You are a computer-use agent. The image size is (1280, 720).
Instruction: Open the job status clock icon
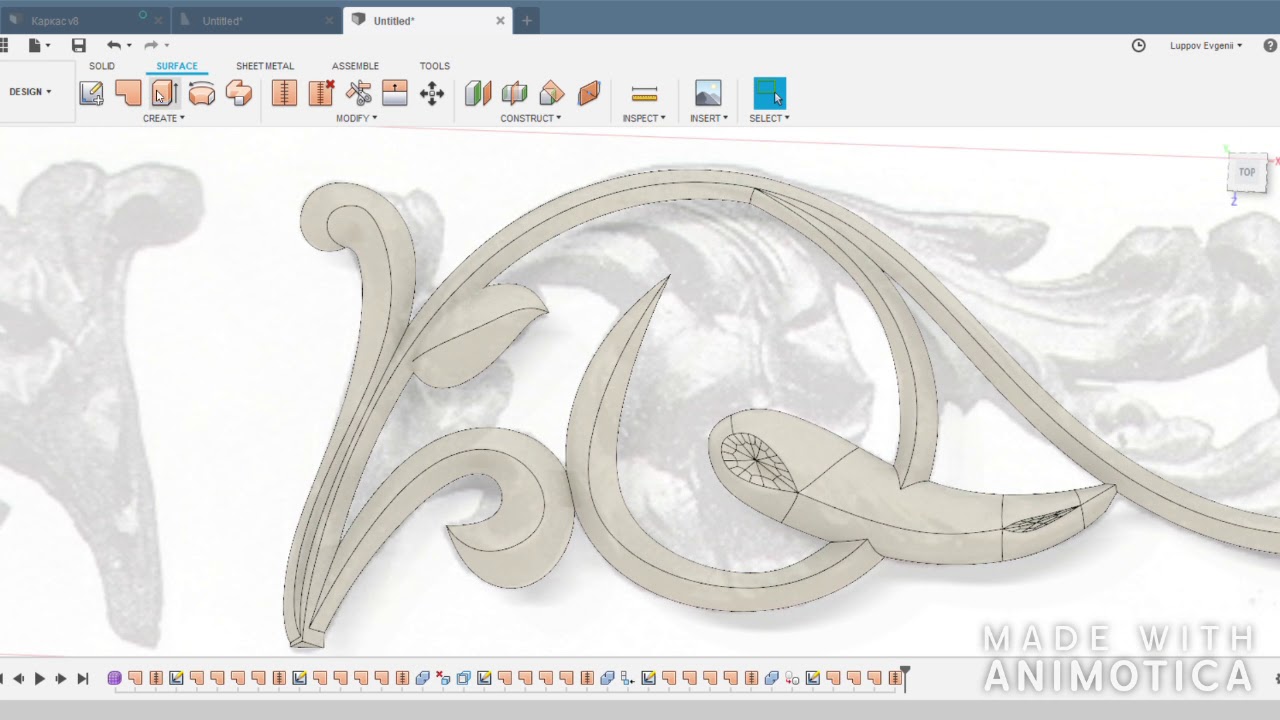(x=1138, y=45)
